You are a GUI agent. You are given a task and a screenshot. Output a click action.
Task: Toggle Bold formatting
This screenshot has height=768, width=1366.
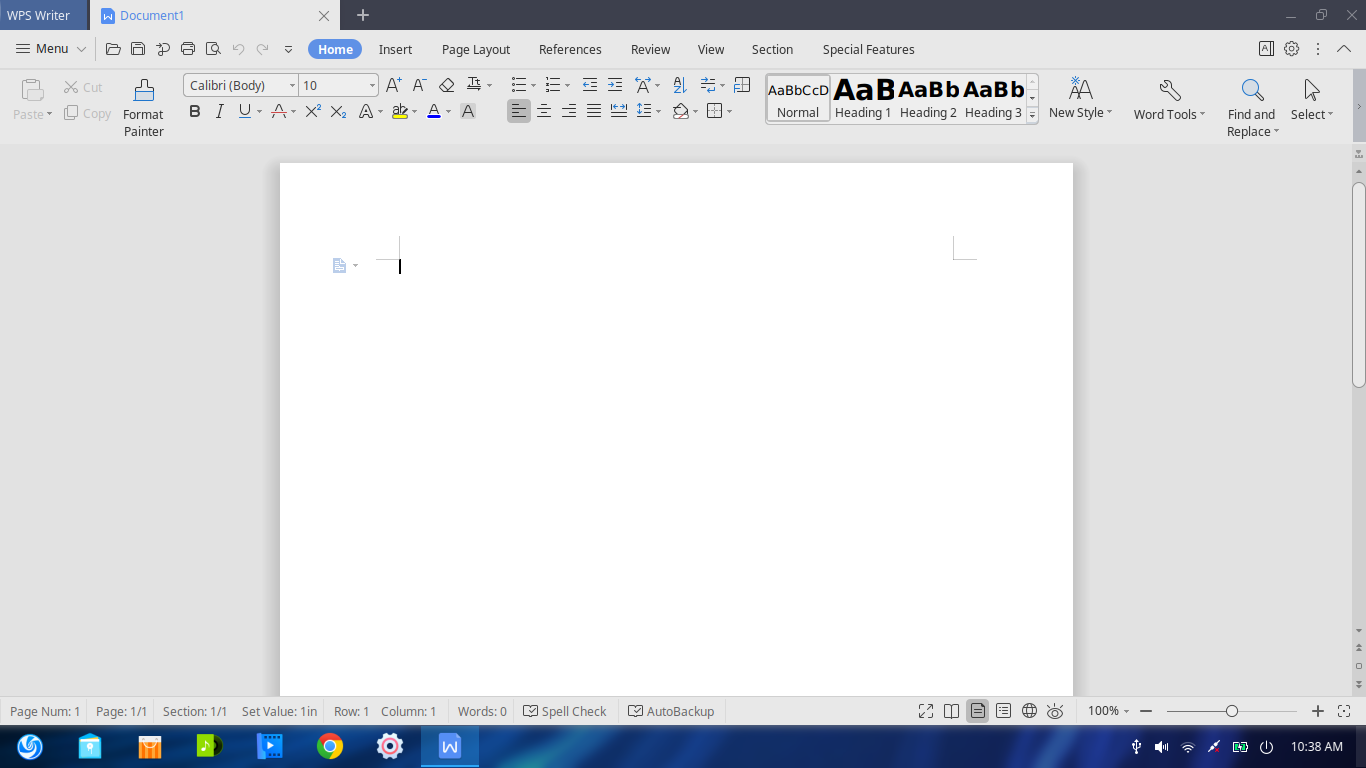(x=195, y=111)
